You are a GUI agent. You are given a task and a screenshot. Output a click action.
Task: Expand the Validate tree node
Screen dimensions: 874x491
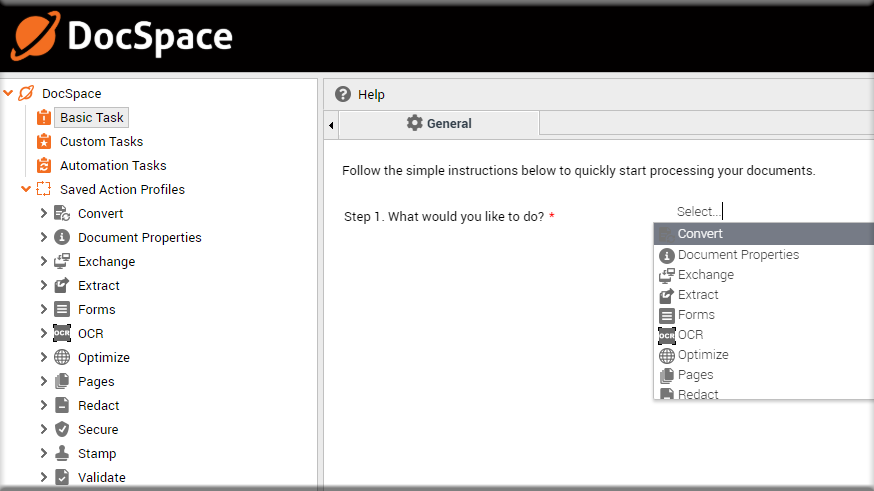click(43, 477)
